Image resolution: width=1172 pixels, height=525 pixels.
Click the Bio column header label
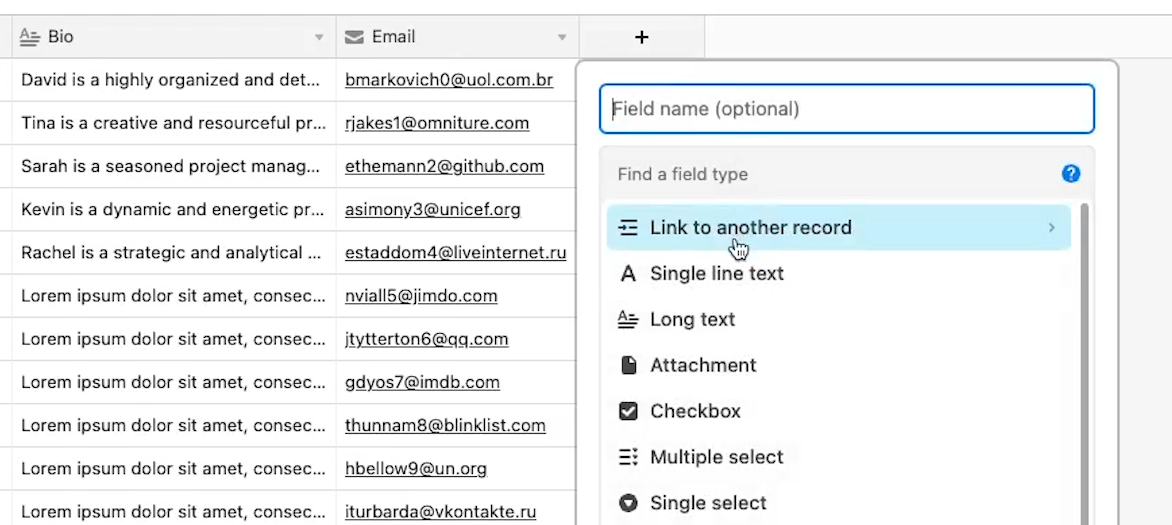(61, 37)
